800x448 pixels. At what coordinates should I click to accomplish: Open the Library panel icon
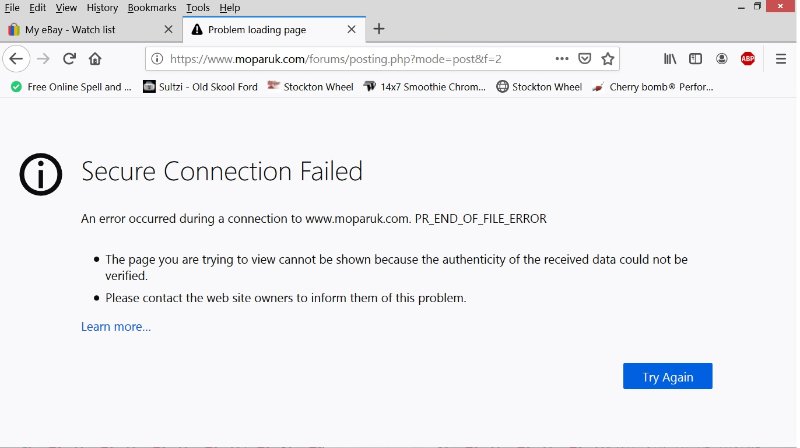pos(670,58)
